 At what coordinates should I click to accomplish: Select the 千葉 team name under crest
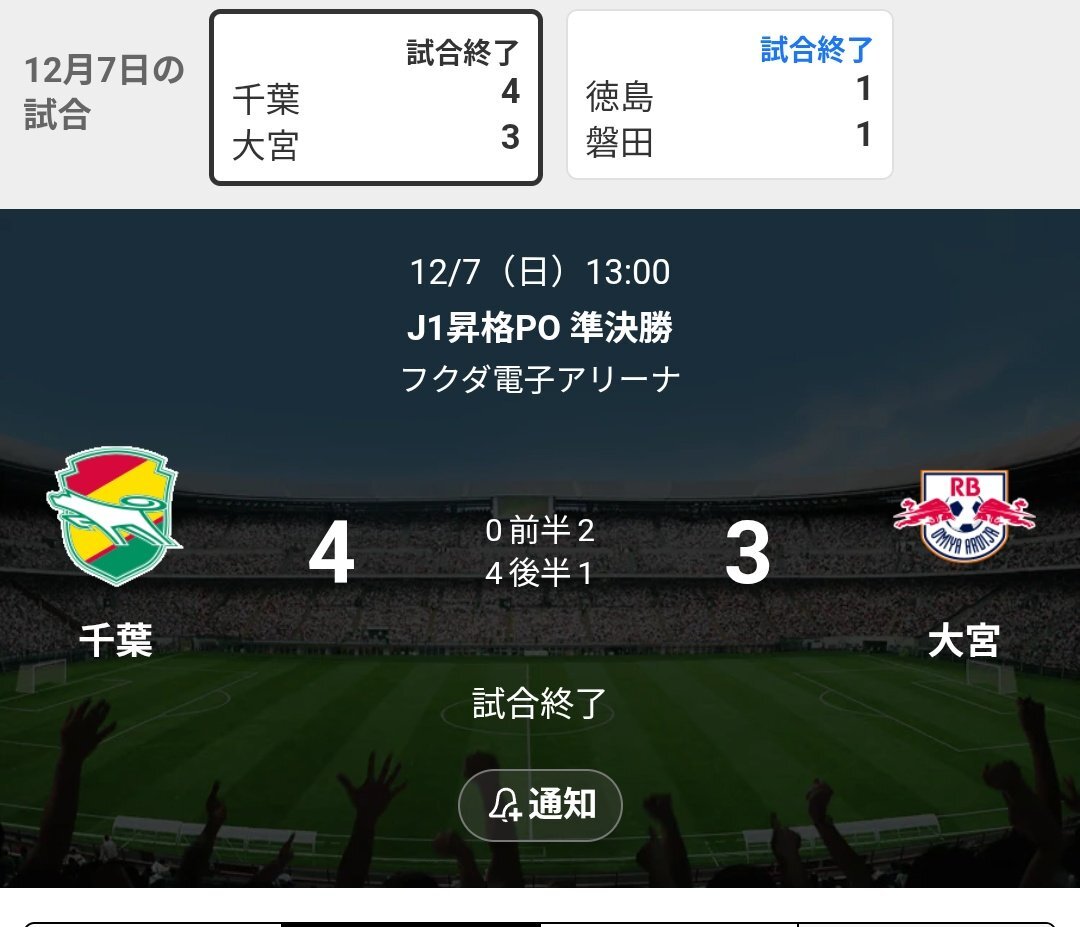[x=116, y=640]
